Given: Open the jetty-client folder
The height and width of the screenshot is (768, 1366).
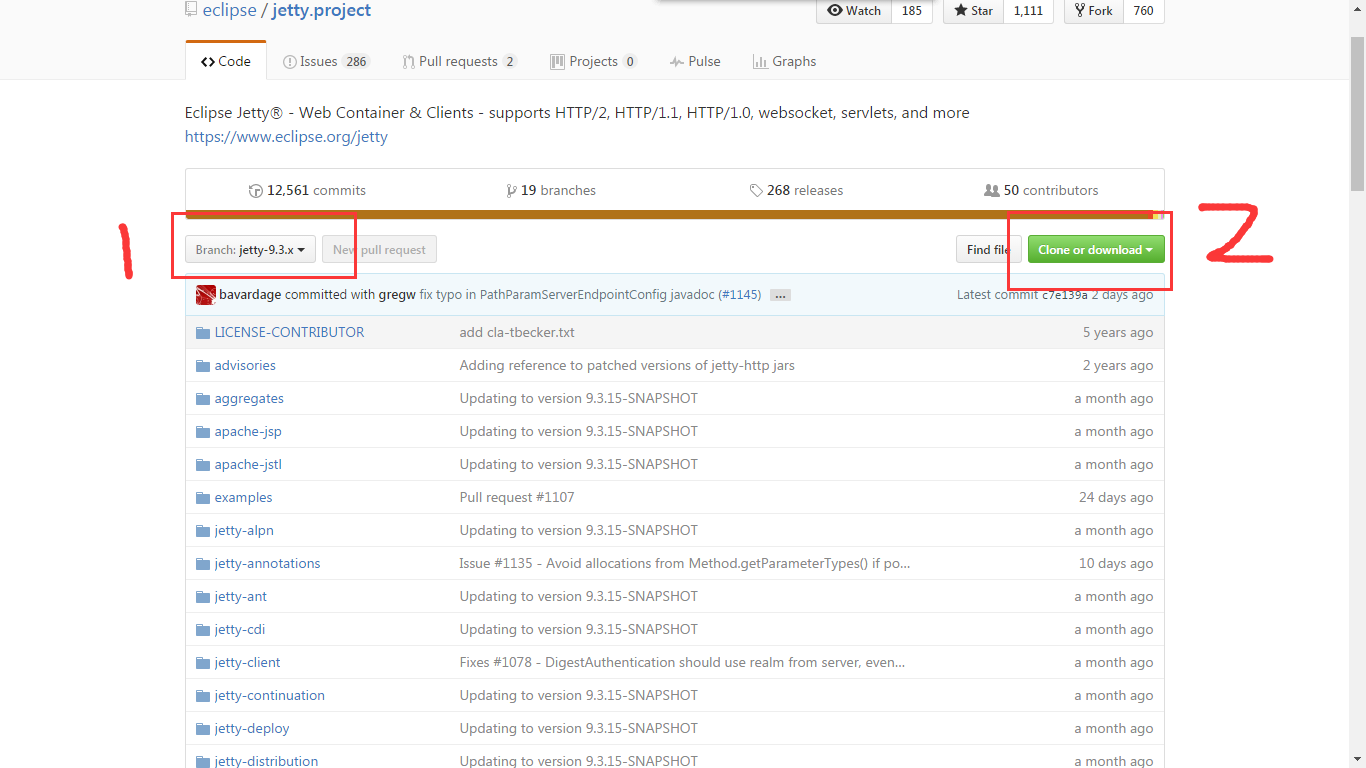Looking at the screenshot, I should pos(247,662).
